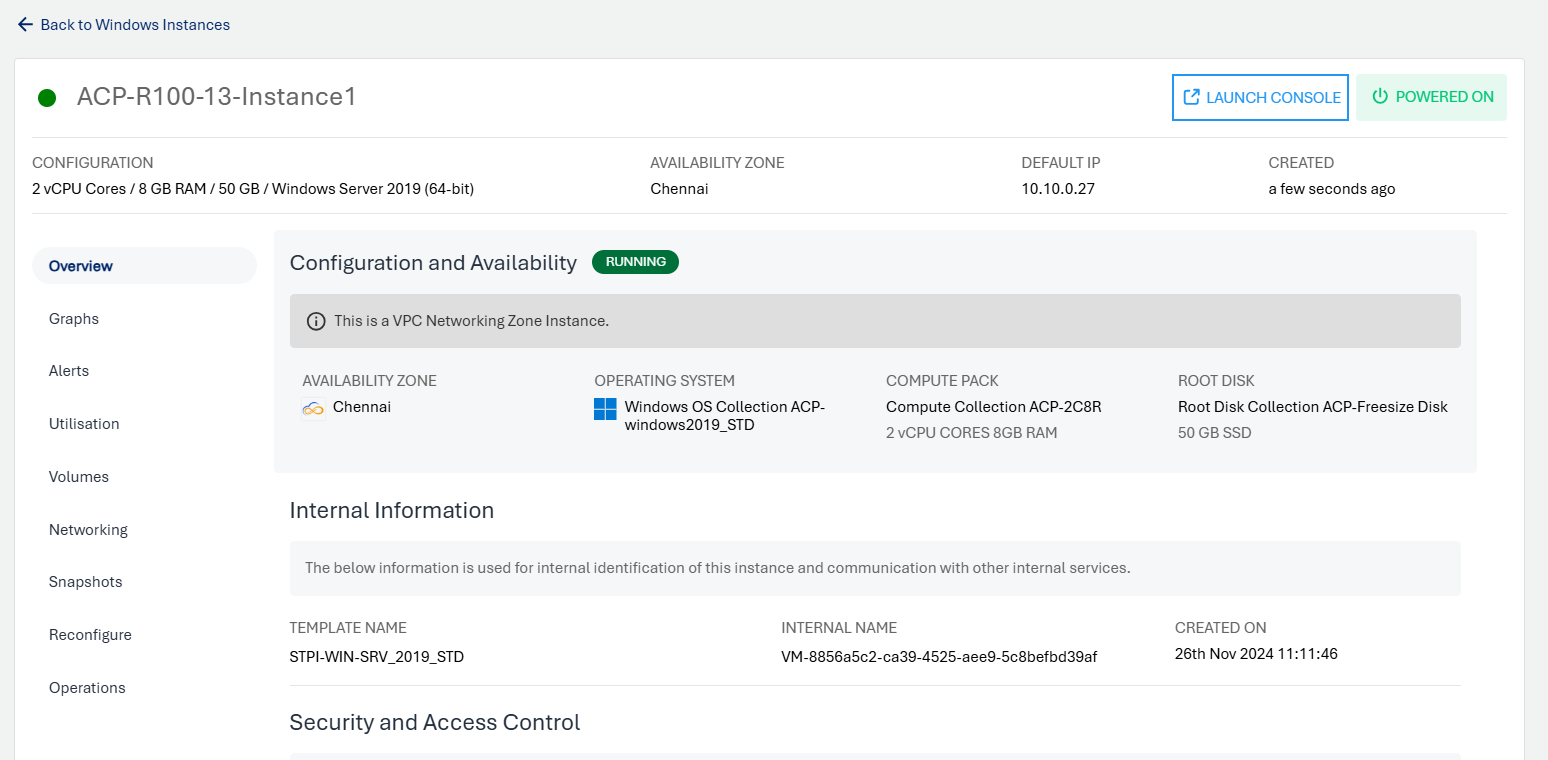Click the info icon in VPC notice
Image resolution: width=1548 pixels, height=760 pixels.
[x=316, y=321]
